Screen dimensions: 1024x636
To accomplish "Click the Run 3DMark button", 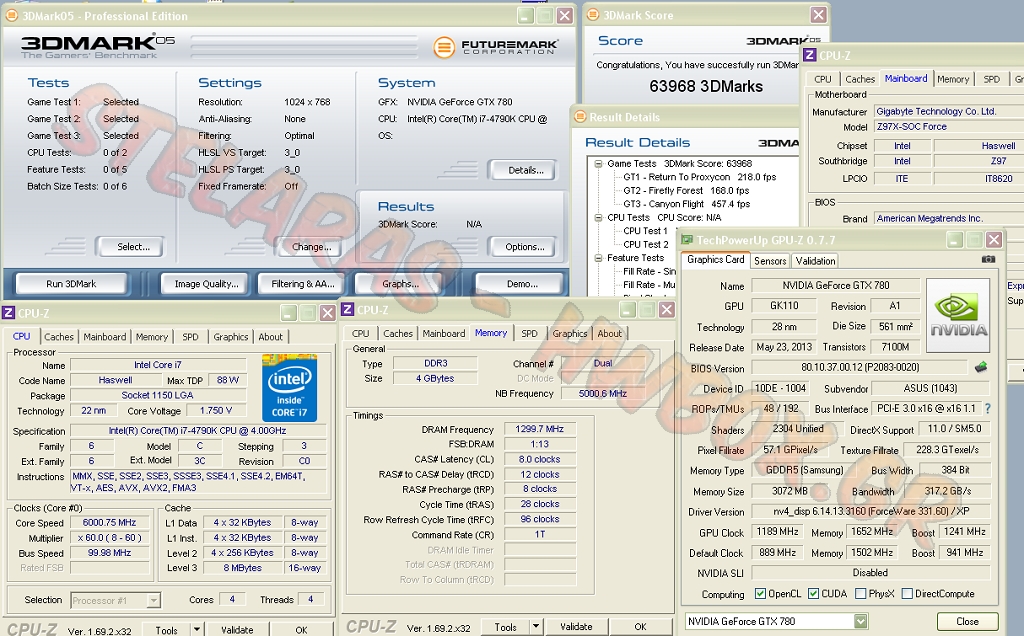I will 71,284.
